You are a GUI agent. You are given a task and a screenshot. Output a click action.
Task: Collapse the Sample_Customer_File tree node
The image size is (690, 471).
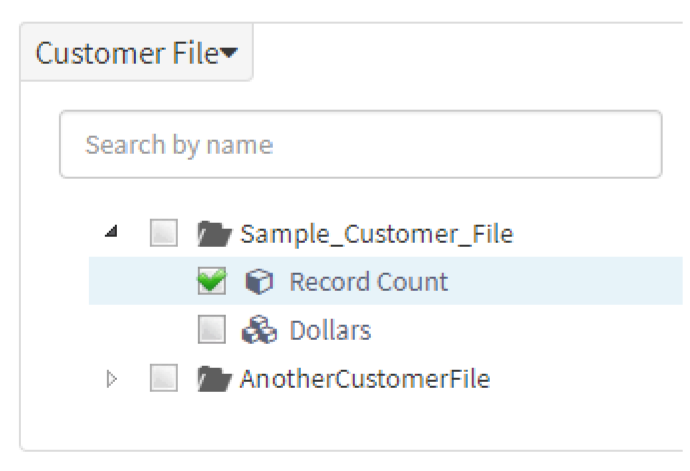click(x=111, y=231)
